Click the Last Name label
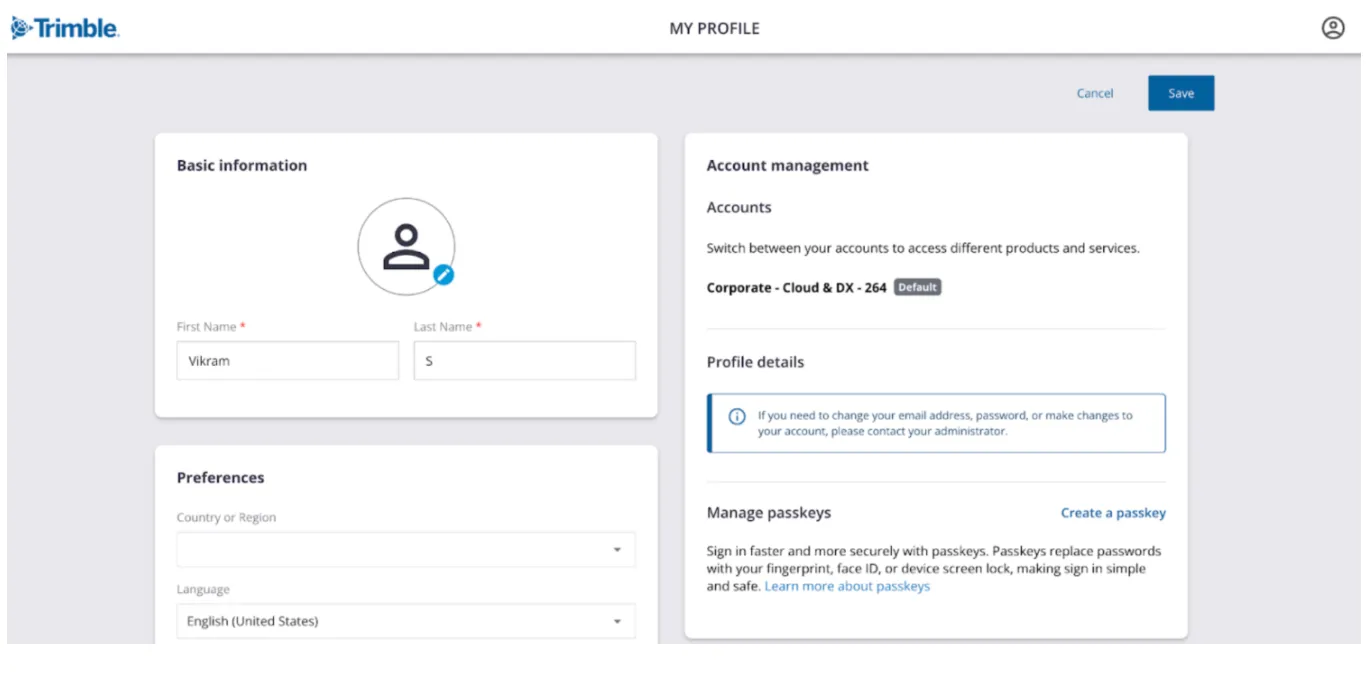The height and width of the screenshot is (682, 1366). point(448,327)
